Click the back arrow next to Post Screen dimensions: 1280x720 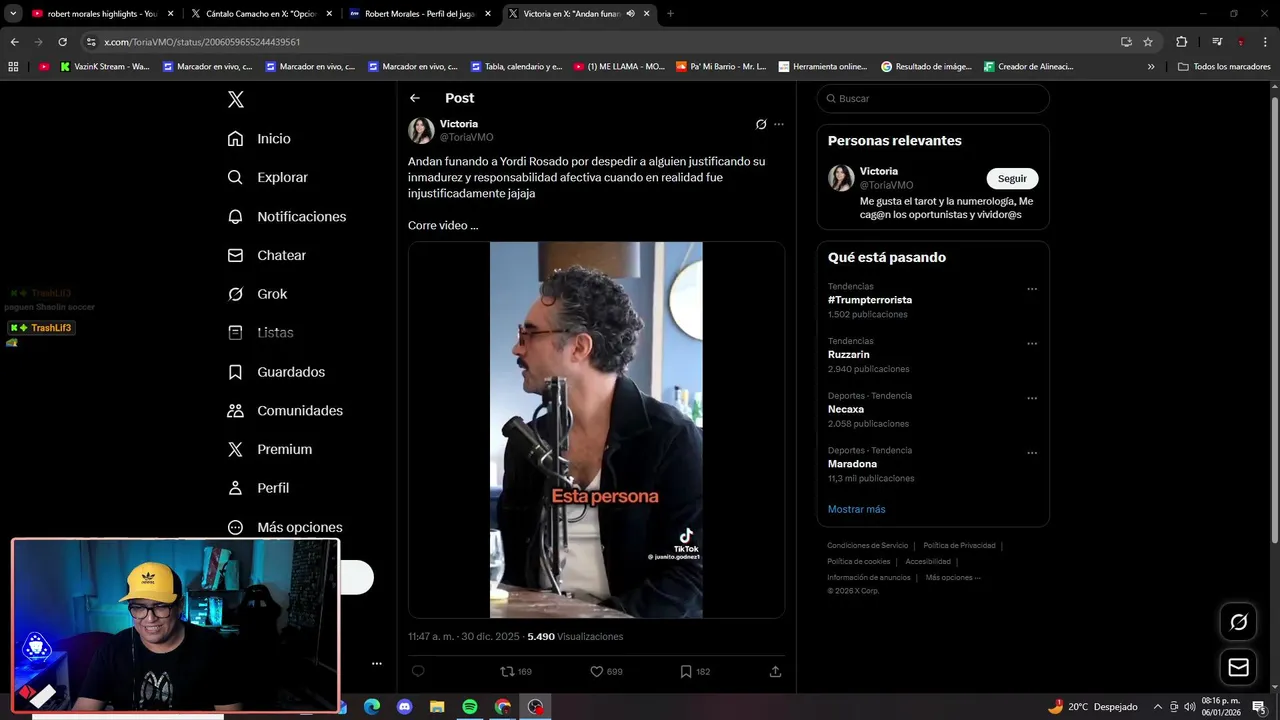(x=415, y=98)
